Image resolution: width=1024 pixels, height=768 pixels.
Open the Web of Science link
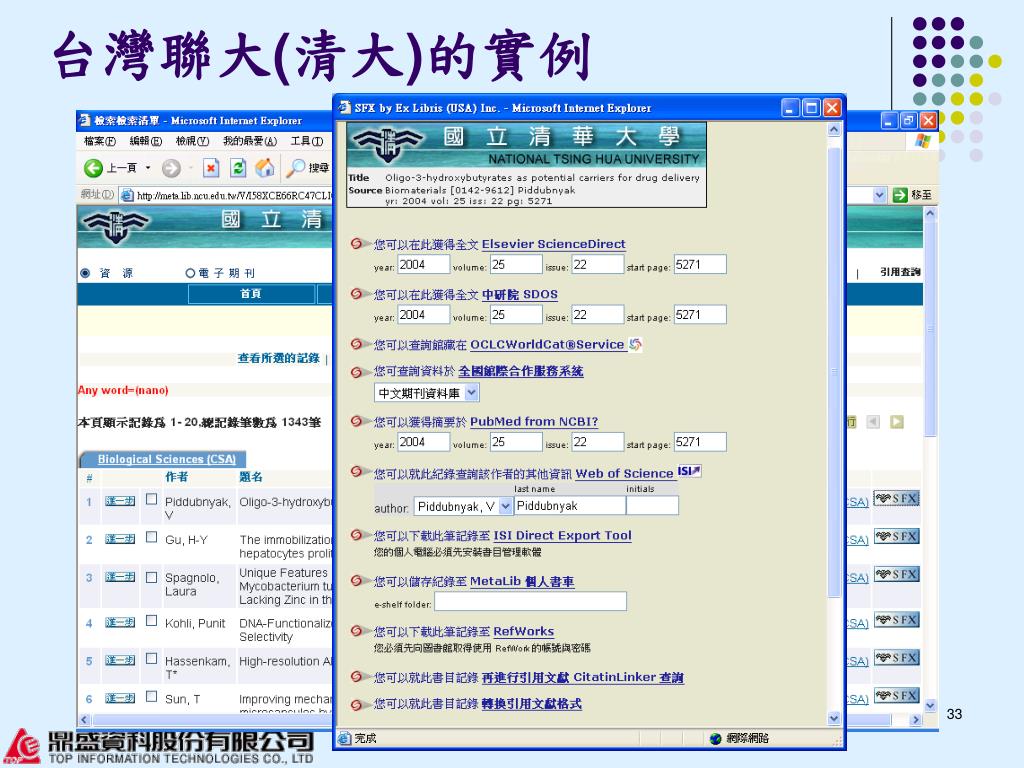[624, 473]
